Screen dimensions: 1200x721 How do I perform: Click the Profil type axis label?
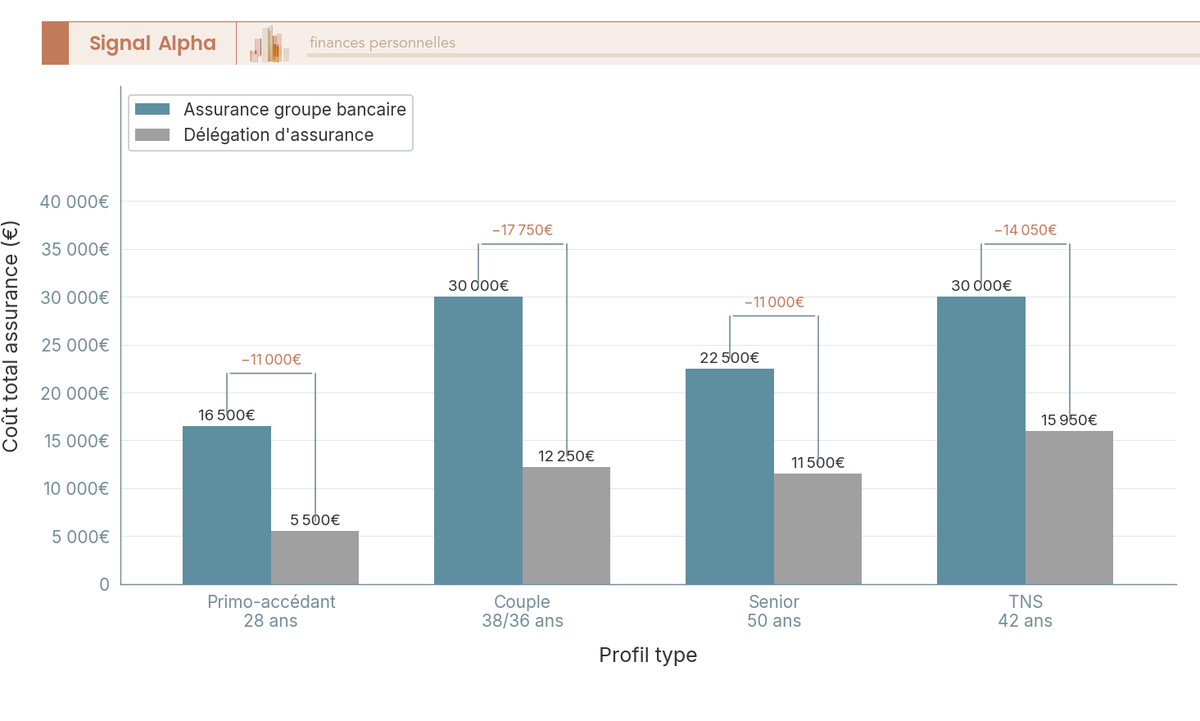click(648, 655)
